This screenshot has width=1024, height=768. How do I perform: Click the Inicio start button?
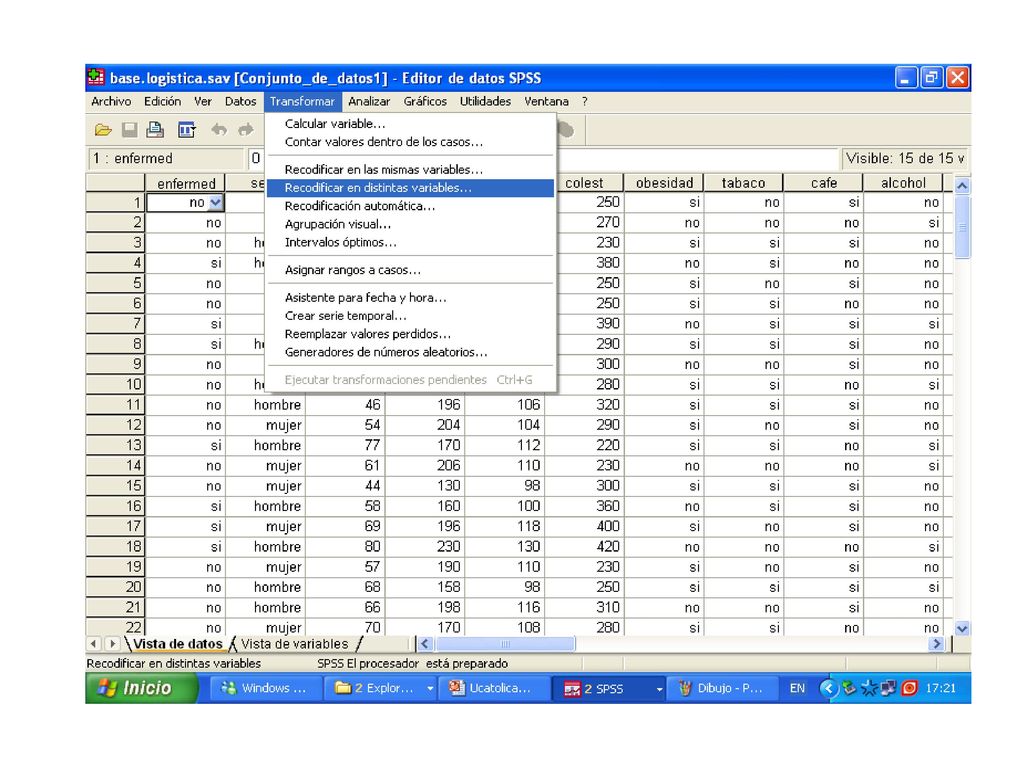pyautogui.click(x=141, y=688)
